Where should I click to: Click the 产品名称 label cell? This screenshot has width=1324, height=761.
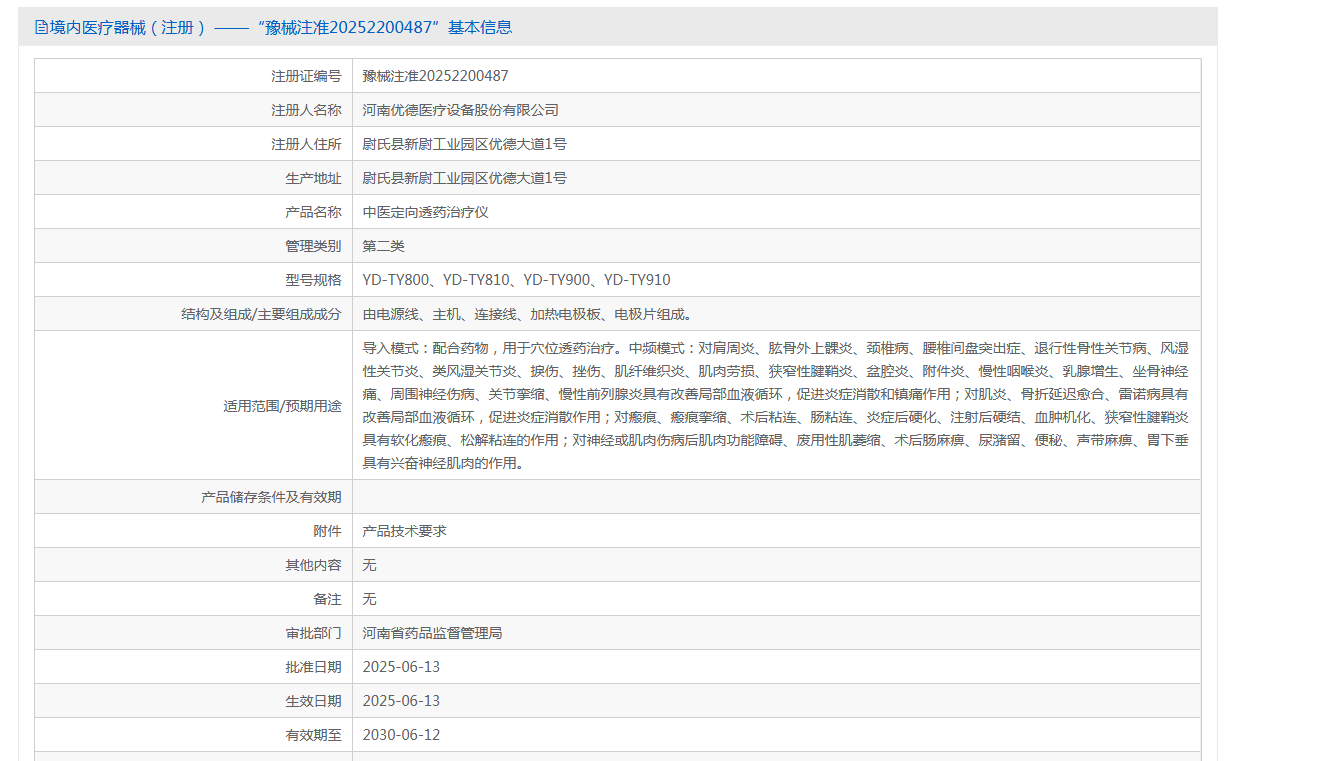(194, 212)
